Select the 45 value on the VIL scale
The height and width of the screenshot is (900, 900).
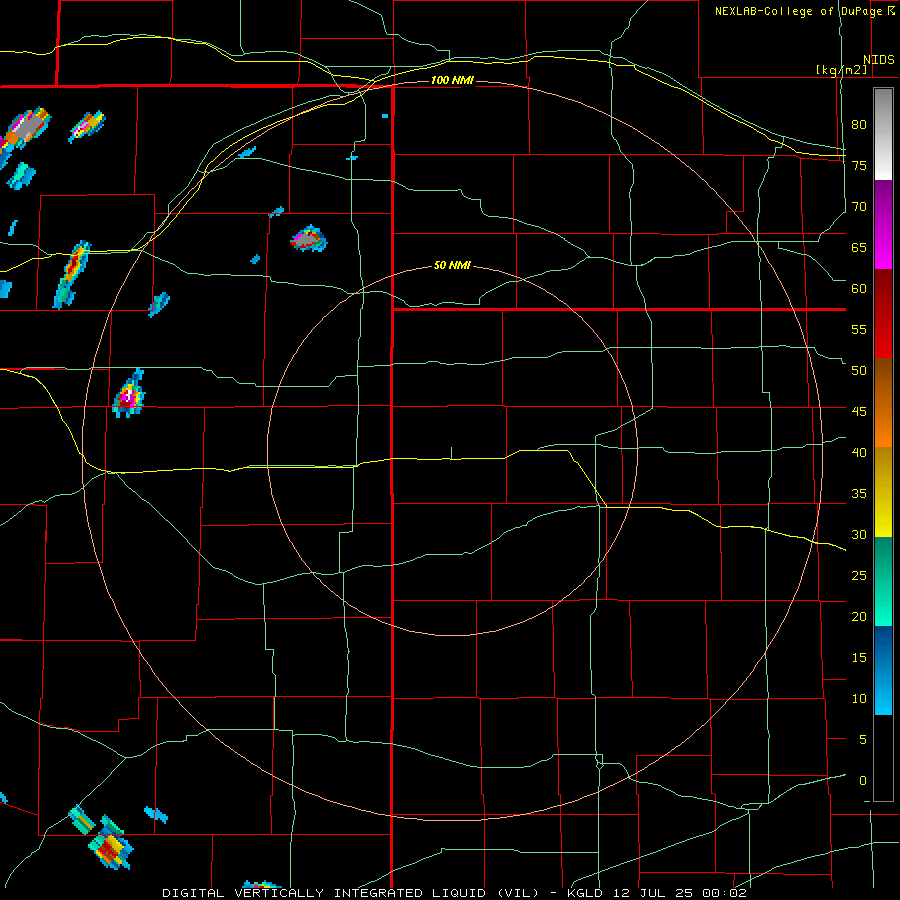tap(859, 412)
